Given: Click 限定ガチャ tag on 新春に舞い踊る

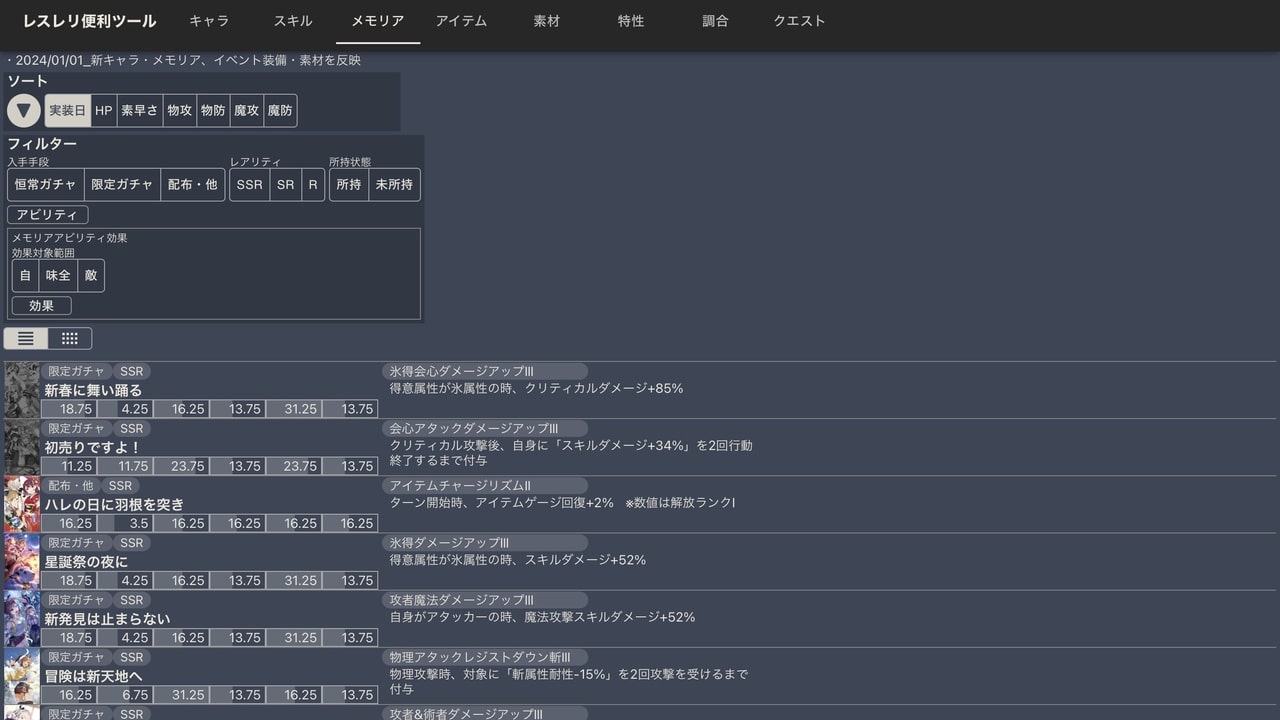Looking at the screenshot, I should pyautogui.click(x=77, y=371).
